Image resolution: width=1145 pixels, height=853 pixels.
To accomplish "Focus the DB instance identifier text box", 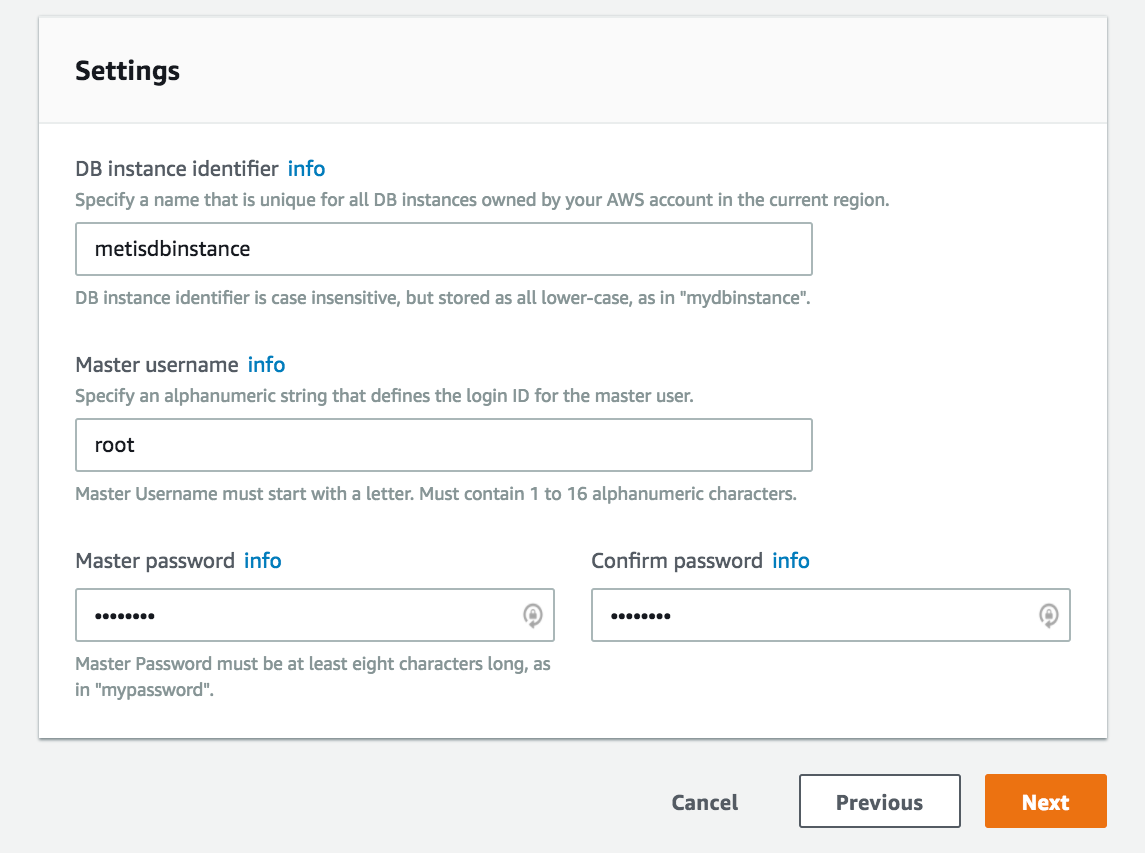I will coord(443,249).
